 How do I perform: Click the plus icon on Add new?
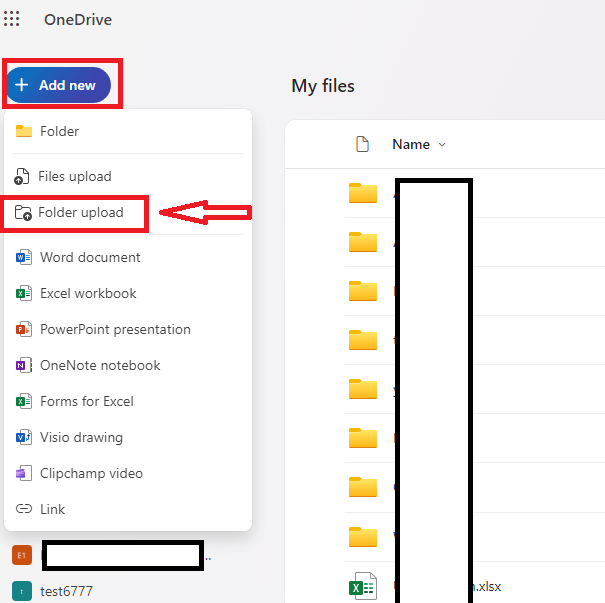(x=22, y=85)
